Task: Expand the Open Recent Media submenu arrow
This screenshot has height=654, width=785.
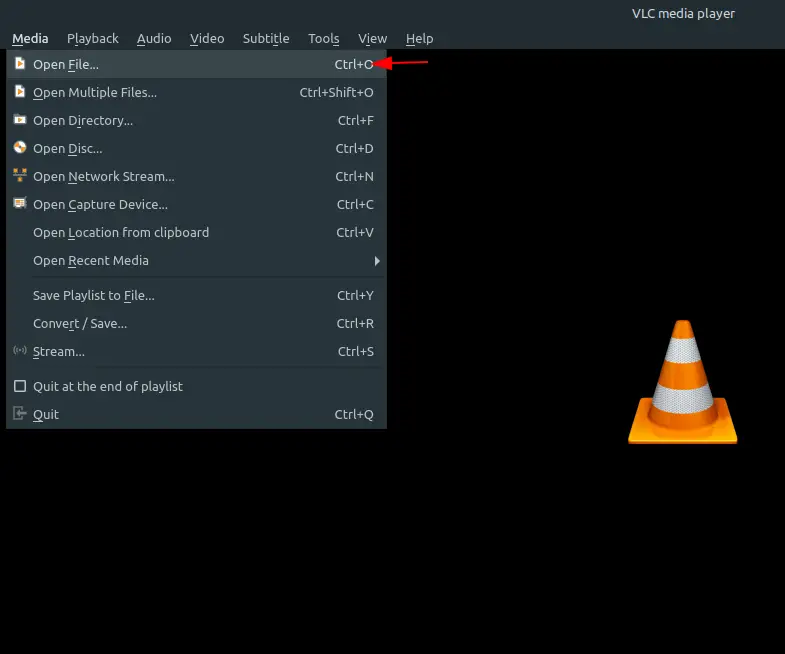Action: click(x=377, y=261)
